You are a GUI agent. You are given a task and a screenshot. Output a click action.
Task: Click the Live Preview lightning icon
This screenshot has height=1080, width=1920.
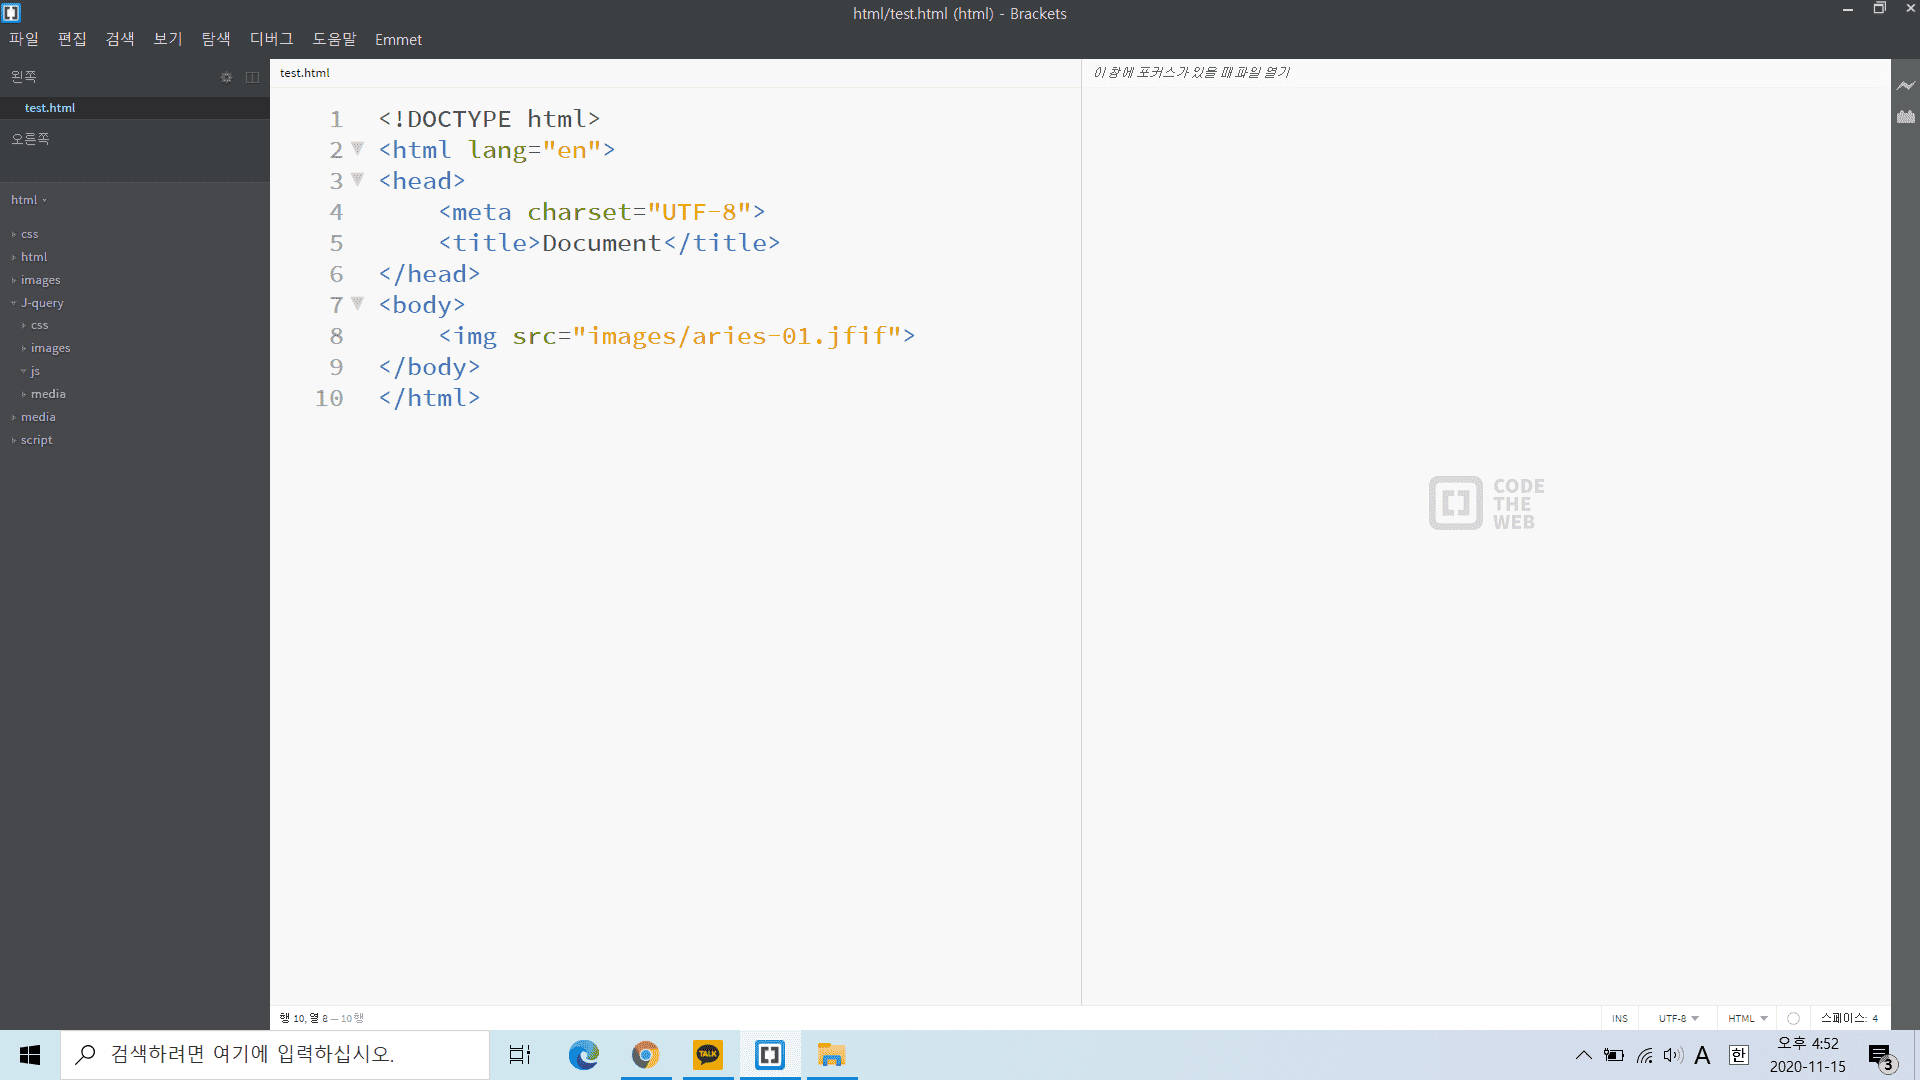coord(1906,86)
